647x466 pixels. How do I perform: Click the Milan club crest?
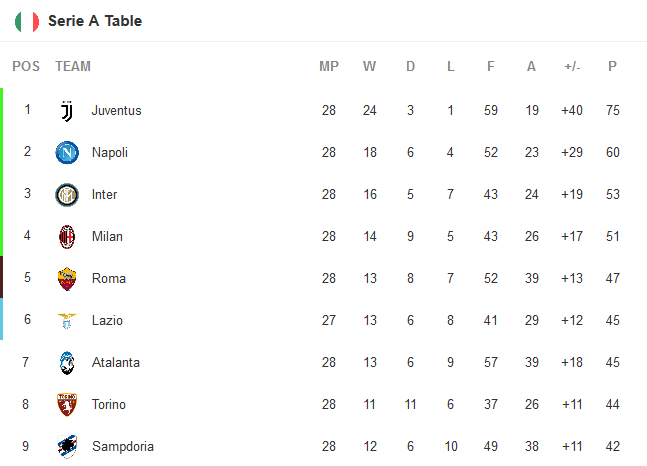click(67, 237)
